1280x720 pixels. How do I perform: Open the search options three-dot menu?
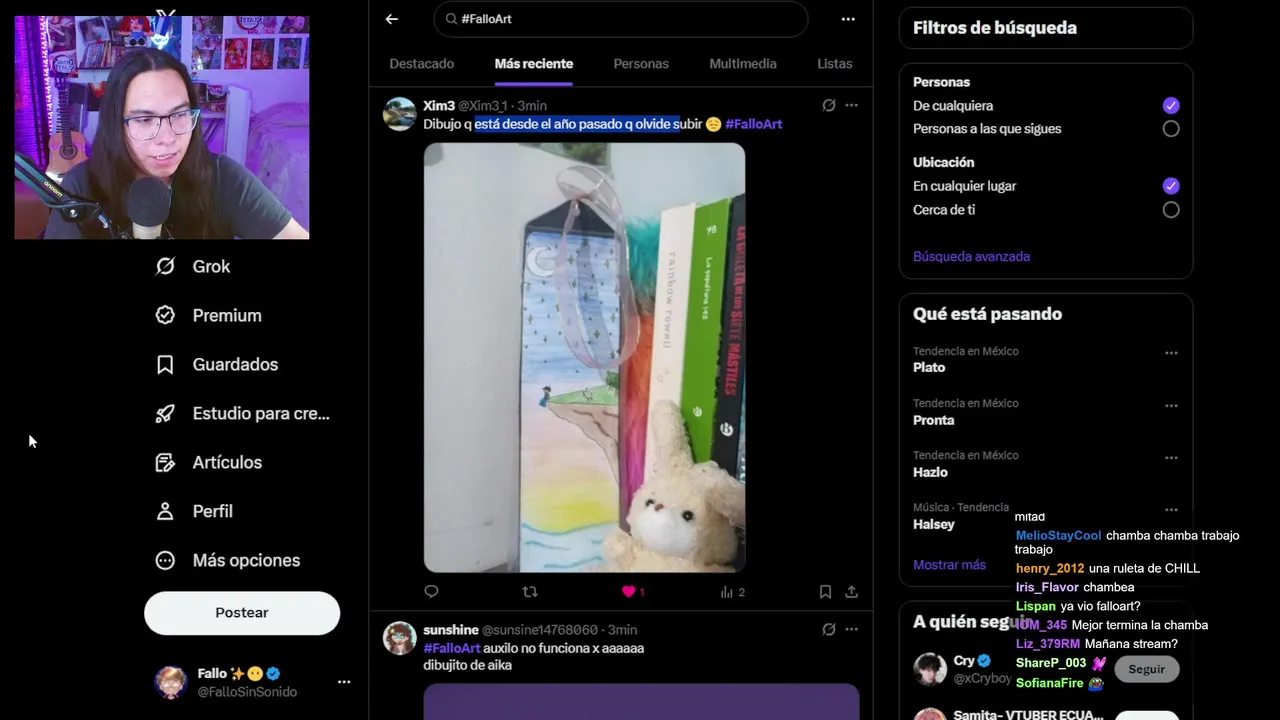pos(848,19)
